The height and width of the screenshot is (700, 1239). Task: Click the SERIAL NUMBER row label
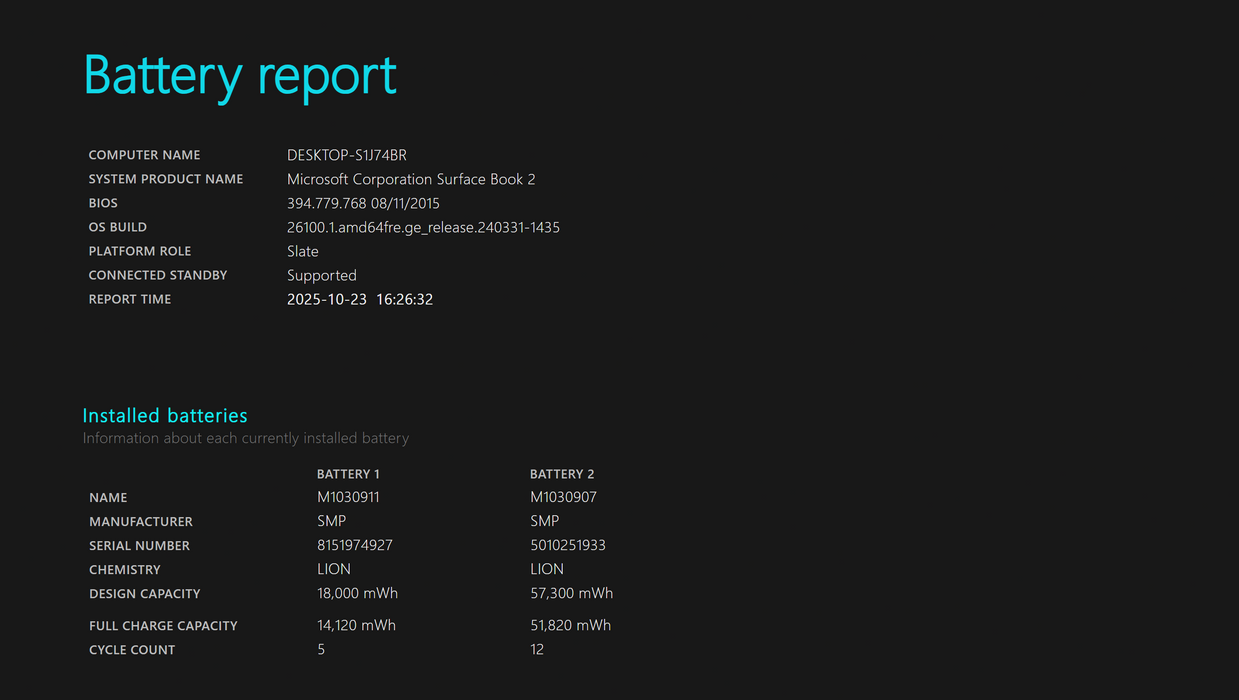139,545
